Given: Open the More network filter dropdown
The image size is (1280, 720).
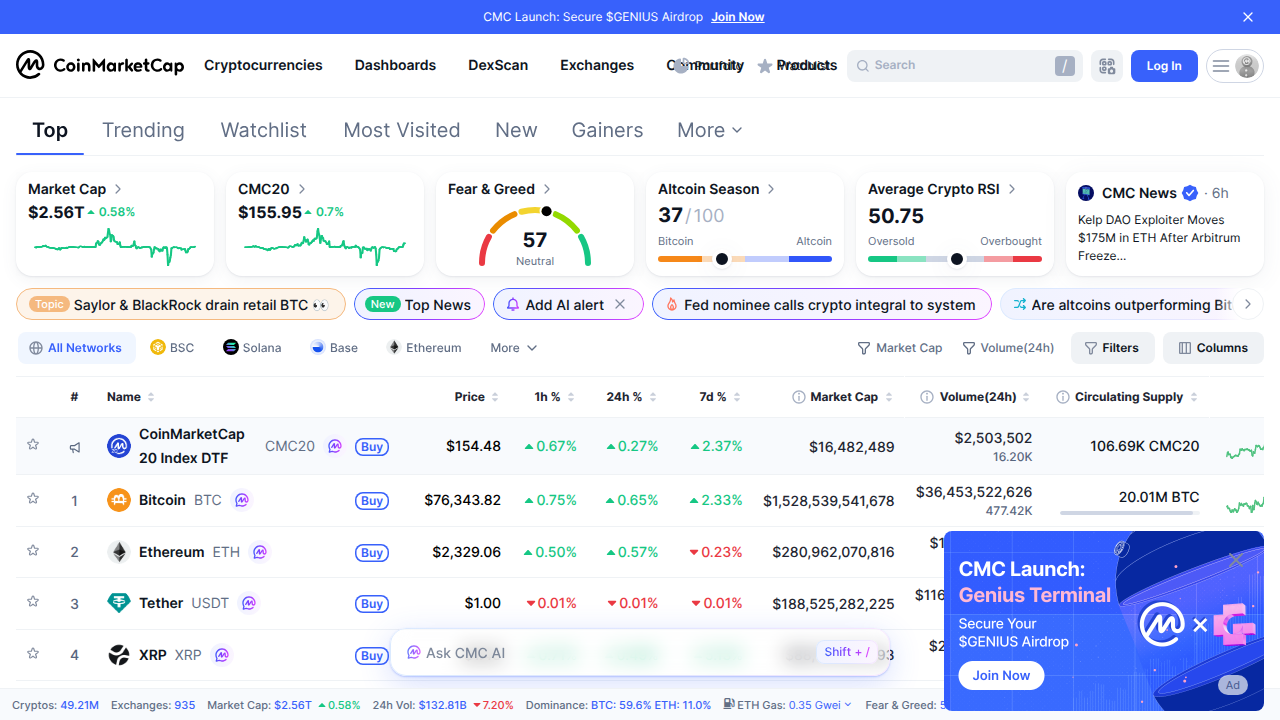Looking at the screenshot, I should pos(513,347).
